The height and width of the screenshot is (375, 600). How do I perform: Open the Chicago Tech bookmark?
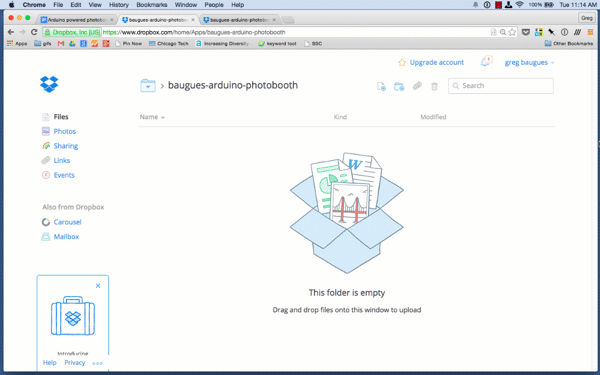[x=169, y=44]
